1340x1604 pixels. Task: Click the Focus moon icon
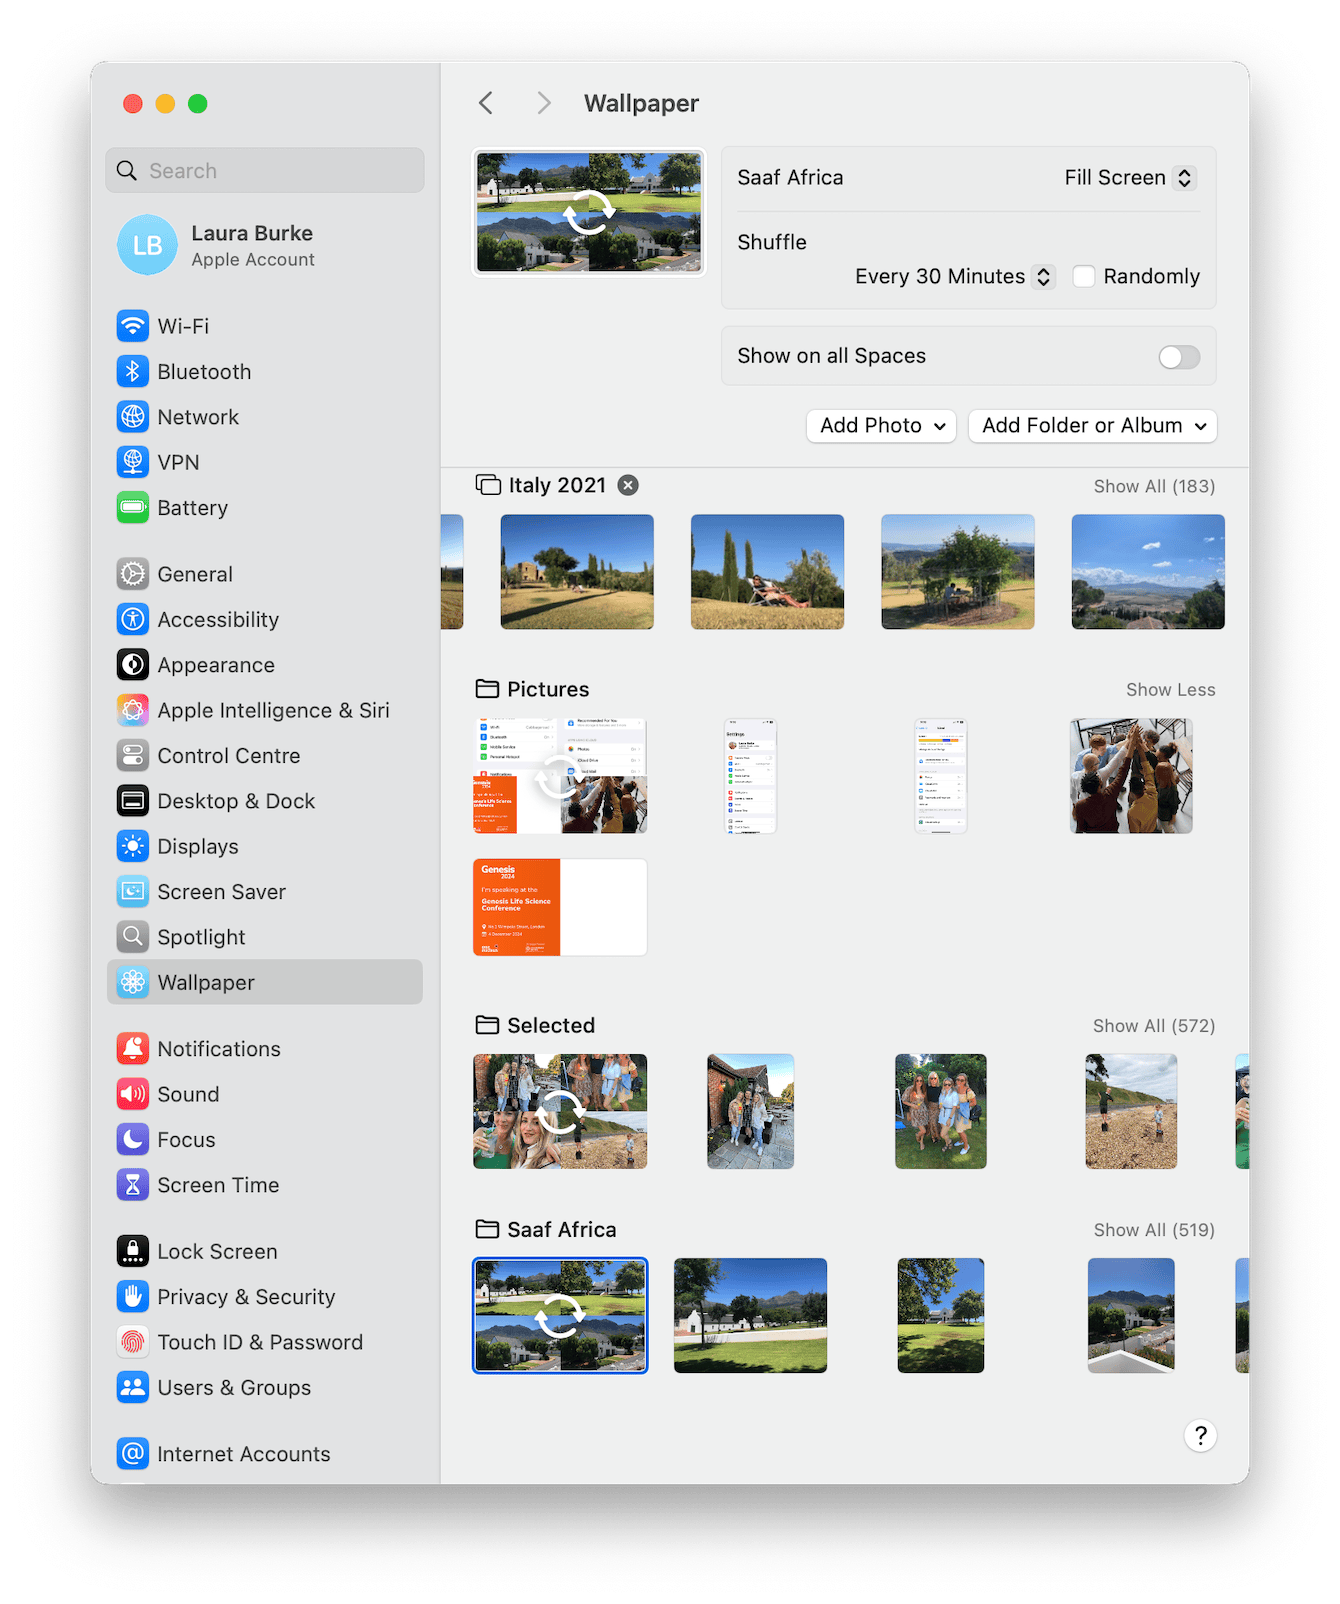click(132, 1140)
